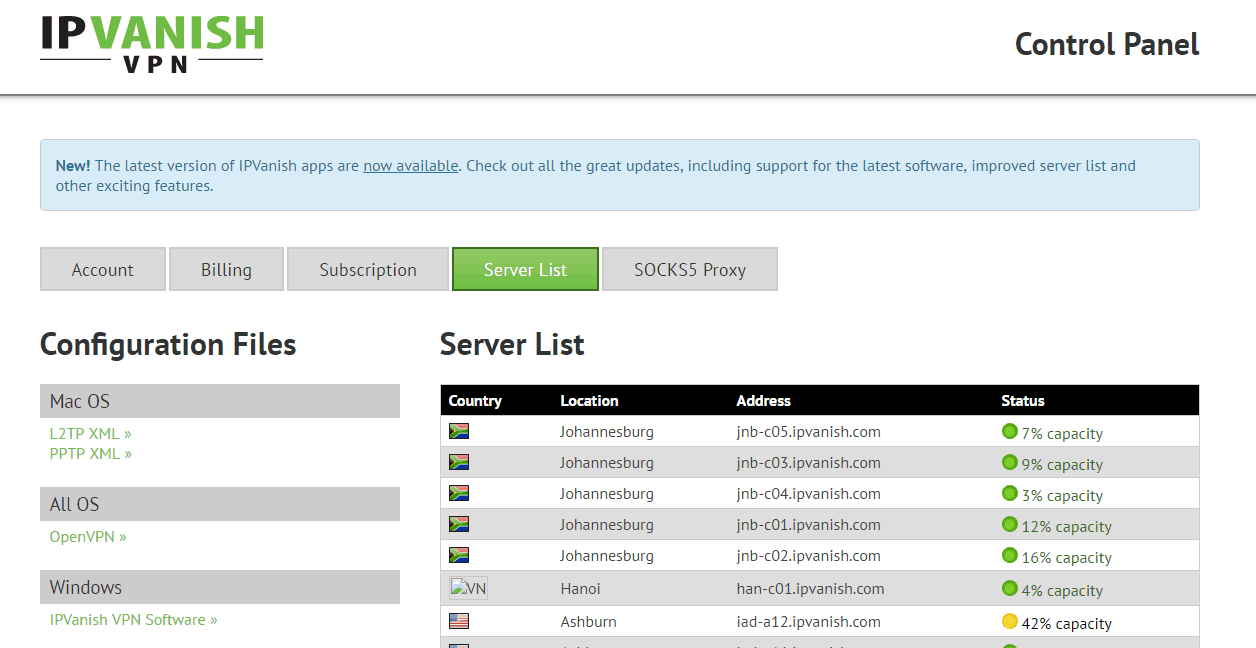Click the Address column header
The width and height of the screenshot is (1256, 648).
click(764, 401)
